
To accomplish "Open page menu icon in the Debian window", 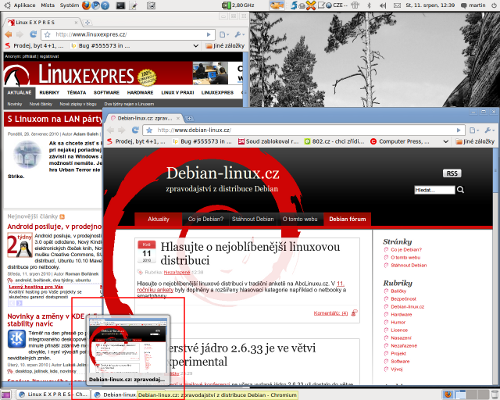I will click(x=474, y=130).
